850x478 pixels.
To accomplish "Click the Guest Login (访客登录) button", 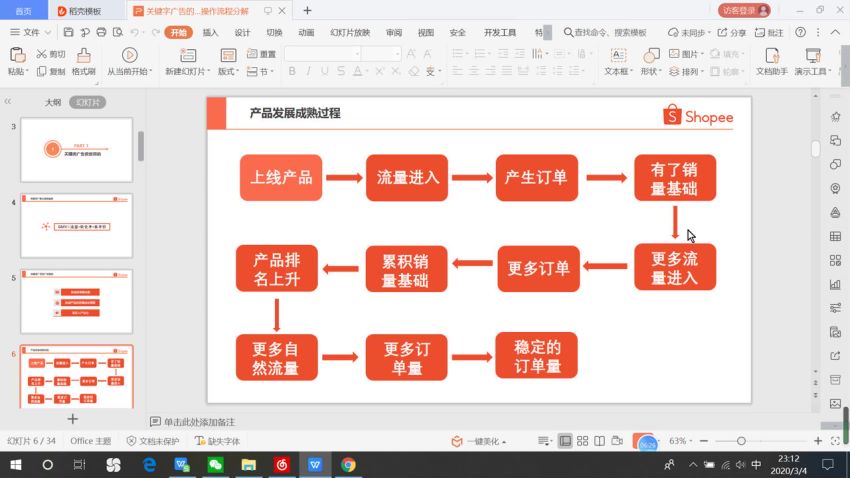I will (744, 10).
